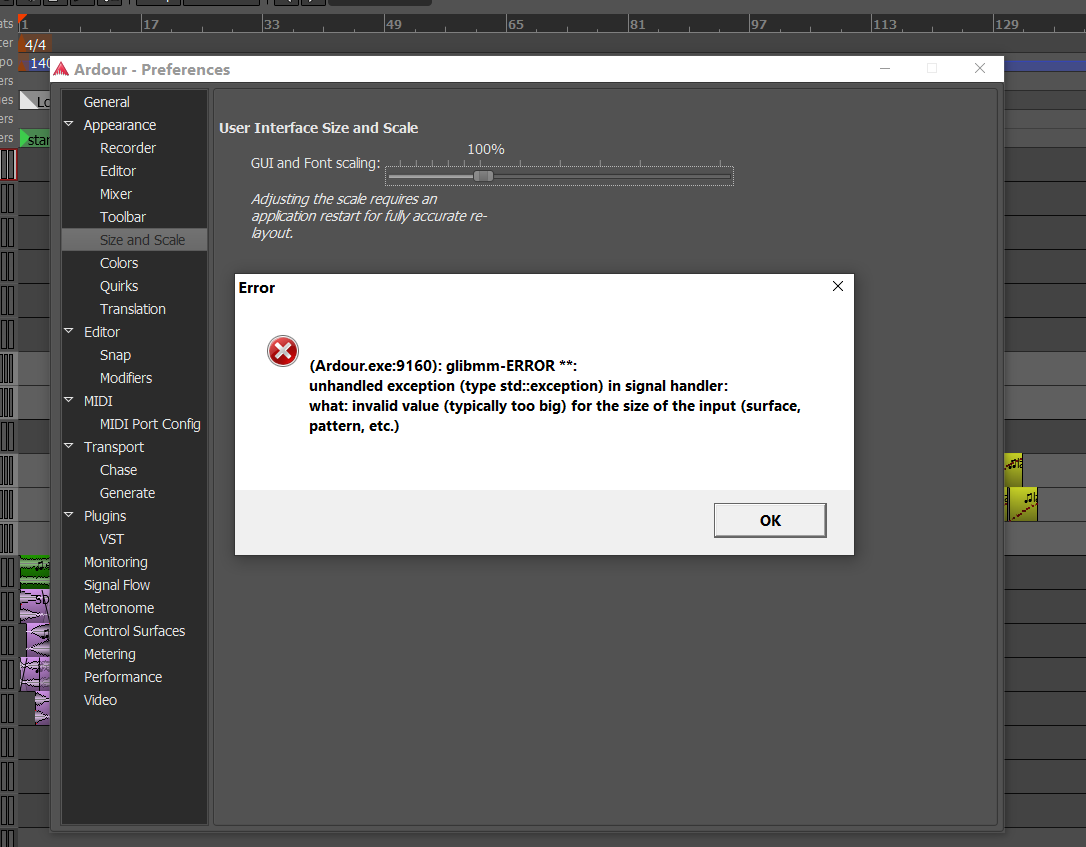This screenshot has width=1086, height=847.
Task: Select the General preferences page
Action: (106, 102)
